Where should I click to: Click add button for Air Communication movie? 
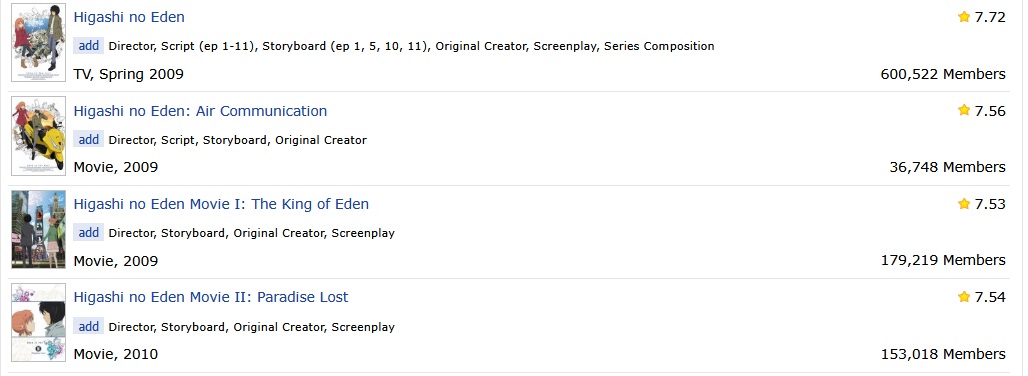[89, 140]
